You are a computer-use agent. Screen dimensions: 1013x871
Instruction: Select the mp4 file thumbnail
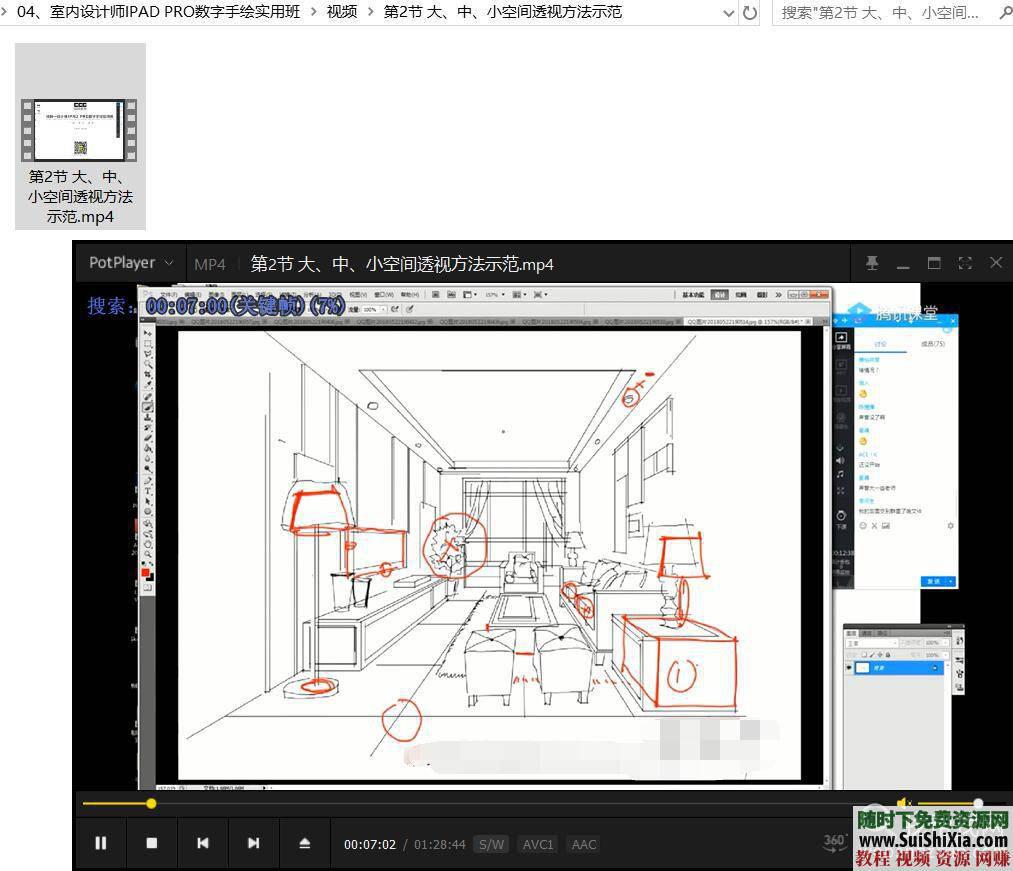coord(79,130)
